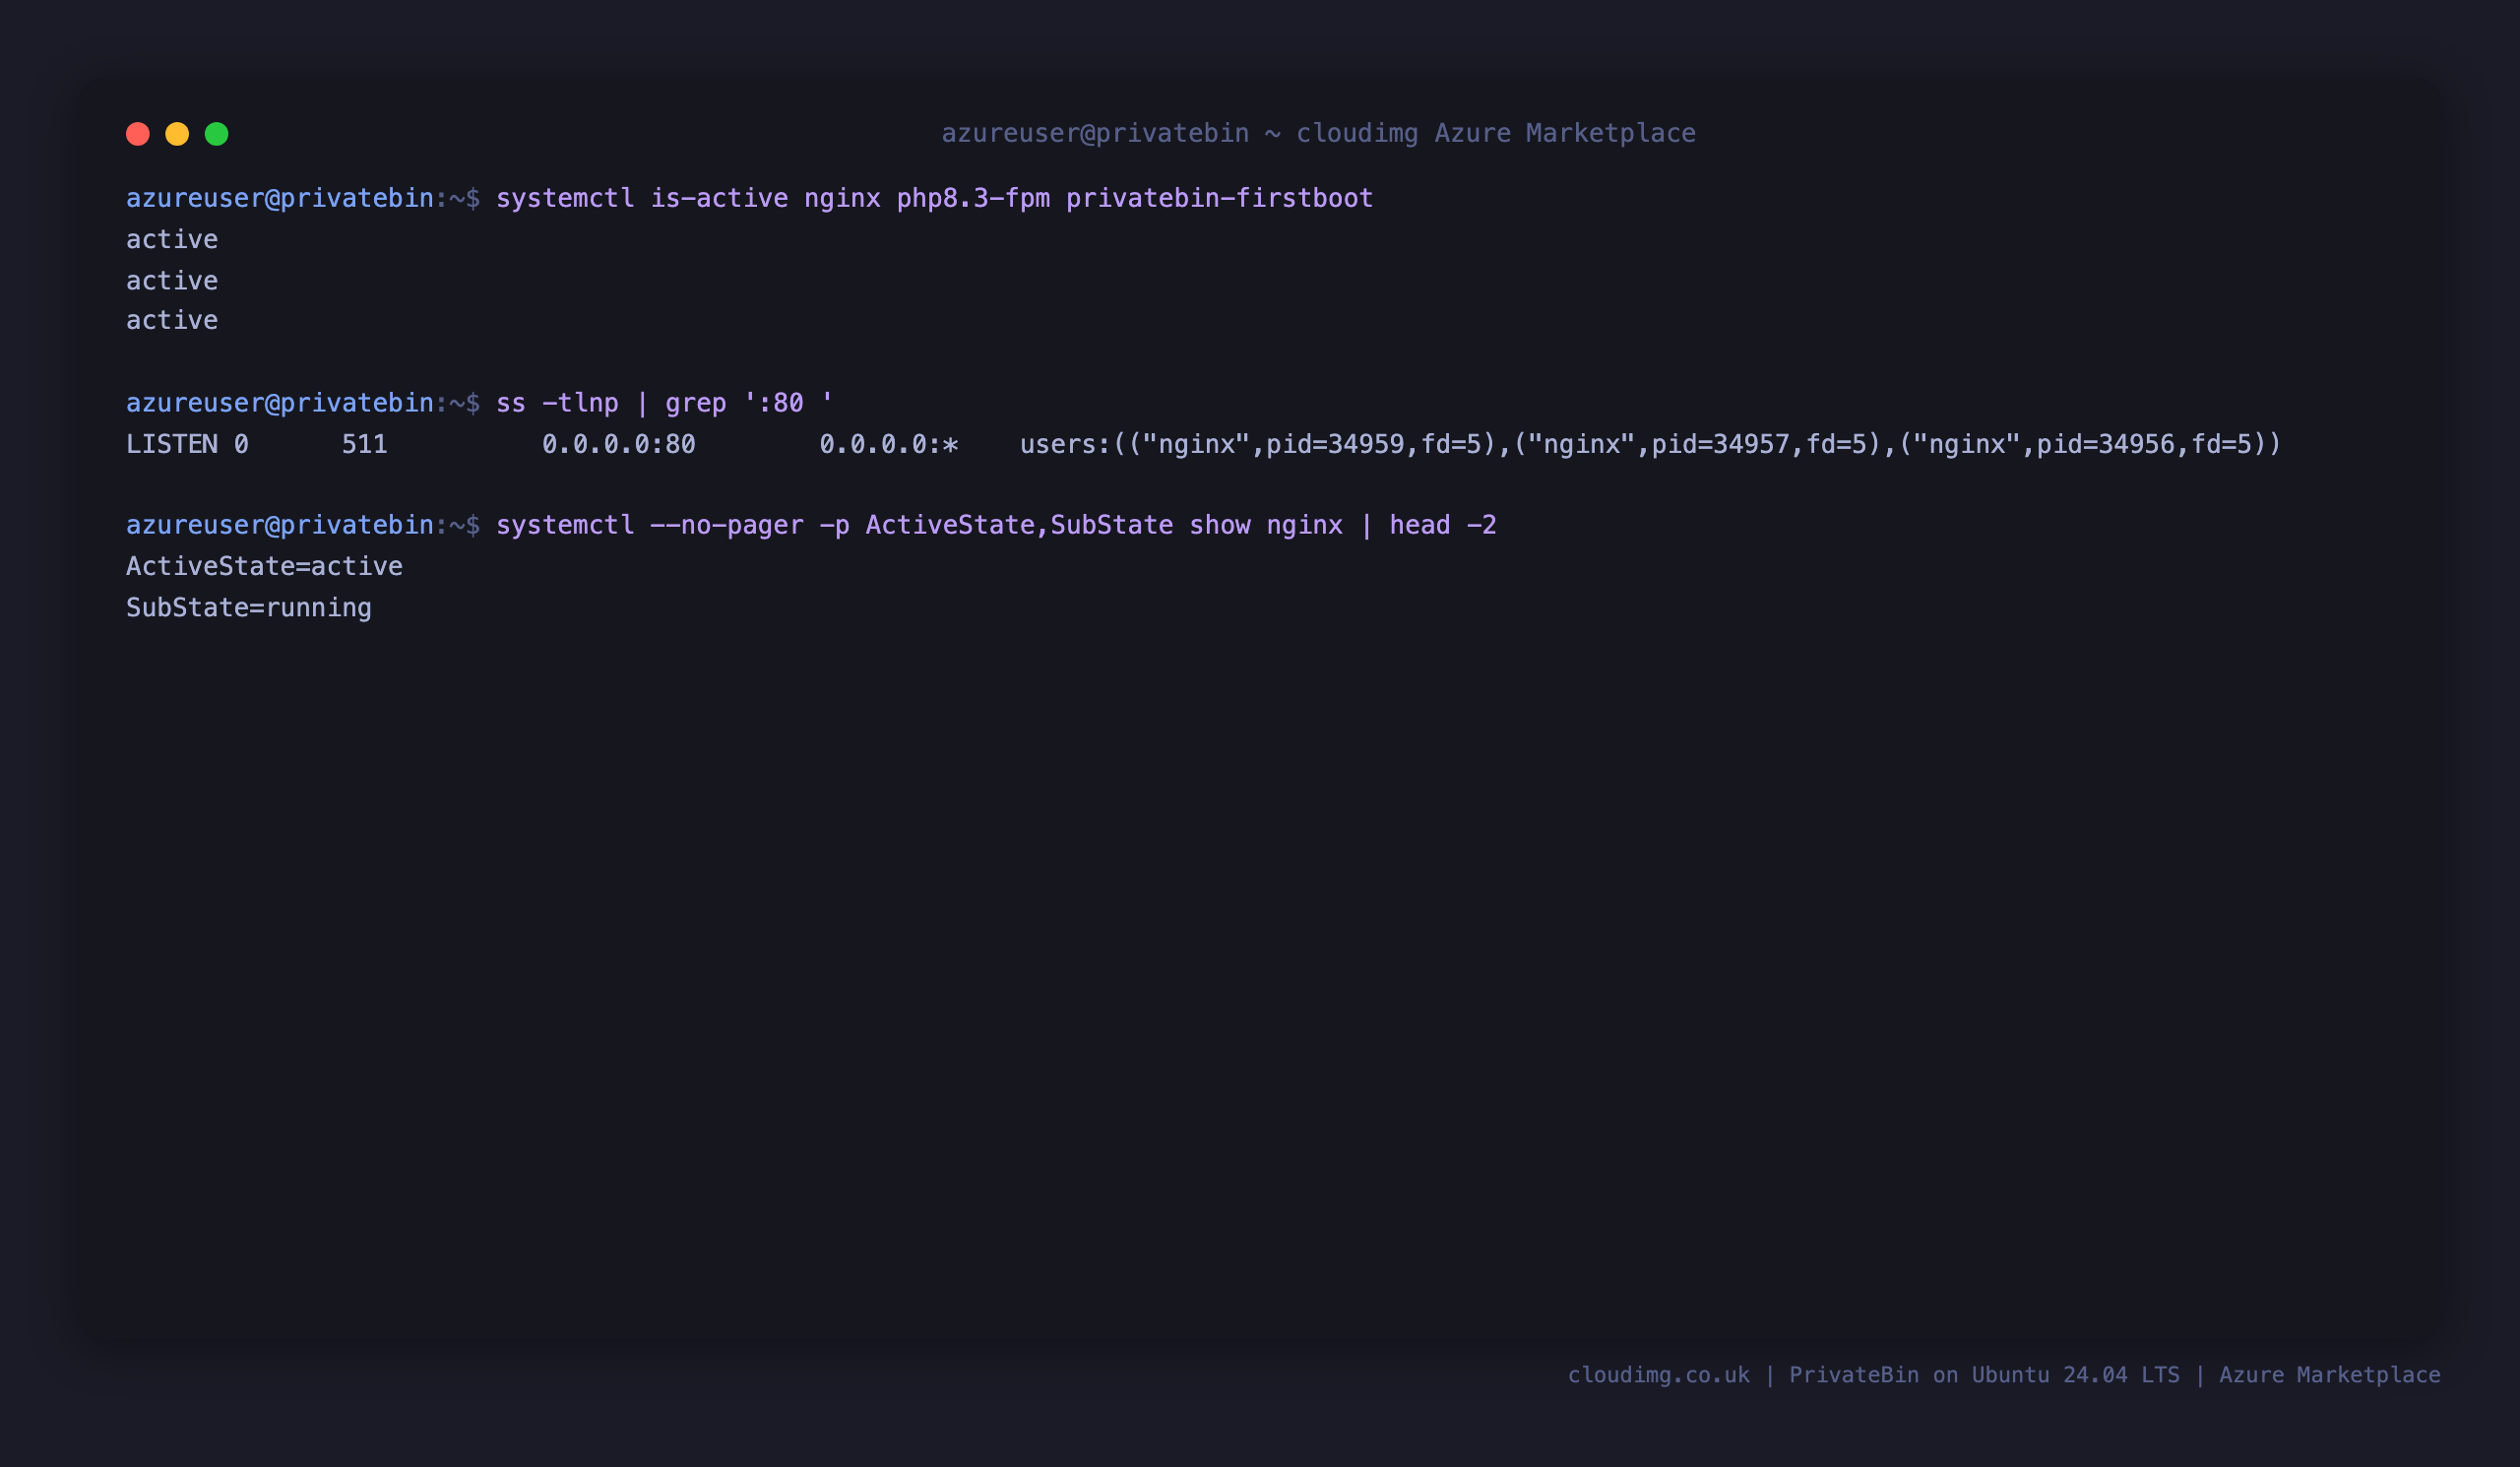The height and width of the screenshot is (1467, 2520).
Task: Click the '0.0.0.0:80' local address
Action: coord(618,444)
